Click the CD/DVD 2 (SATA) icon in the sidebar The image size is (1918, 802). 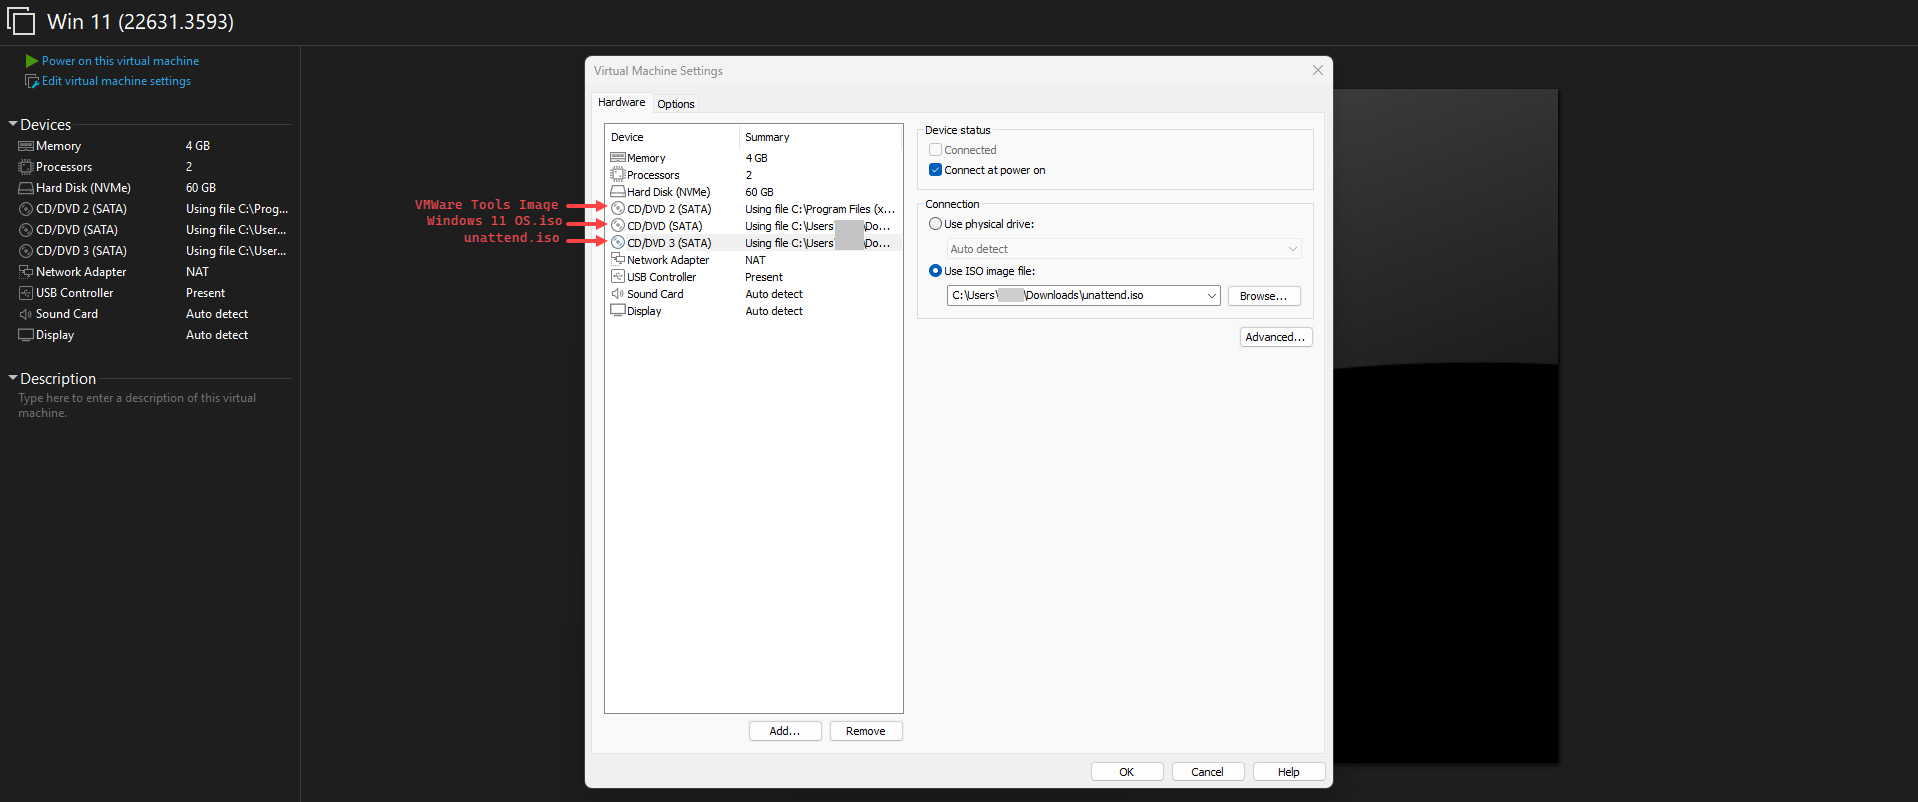tap(26, 209)
